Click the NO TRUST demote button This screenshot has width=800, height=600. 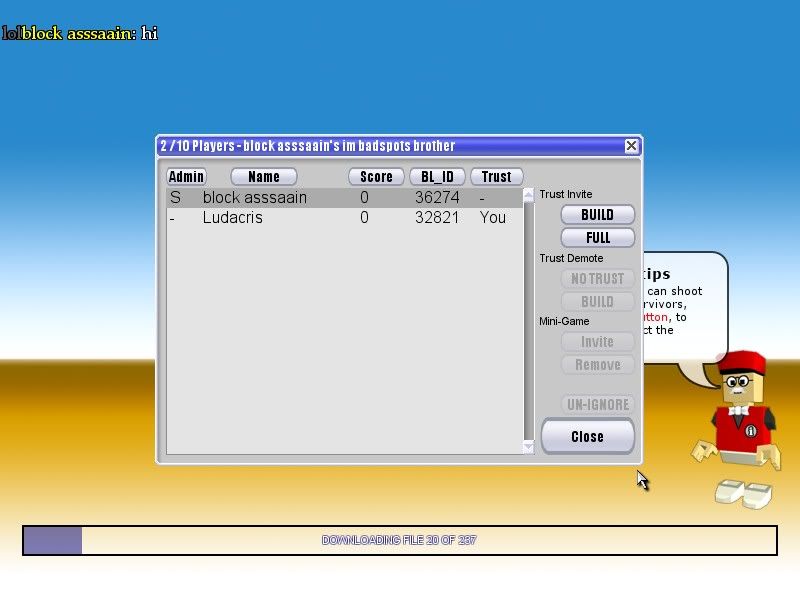tap(597, 279)
